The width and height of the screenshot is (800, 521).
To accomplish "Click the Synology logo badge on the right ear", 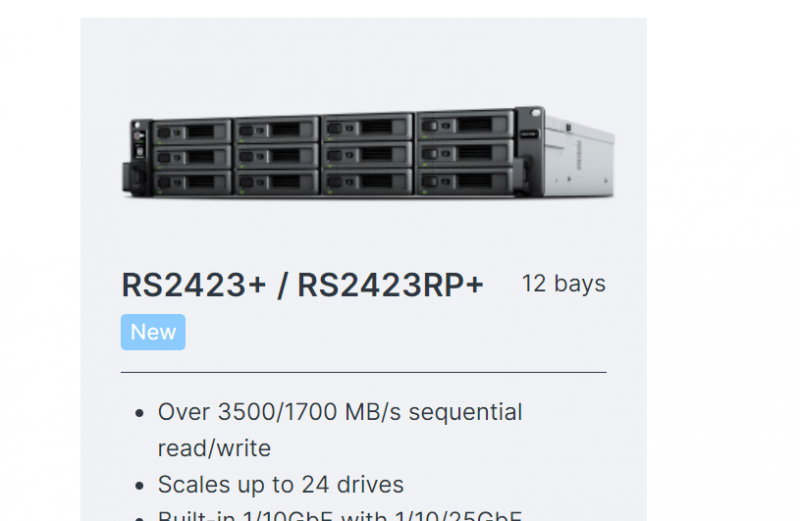I will [x=529, y=134].
